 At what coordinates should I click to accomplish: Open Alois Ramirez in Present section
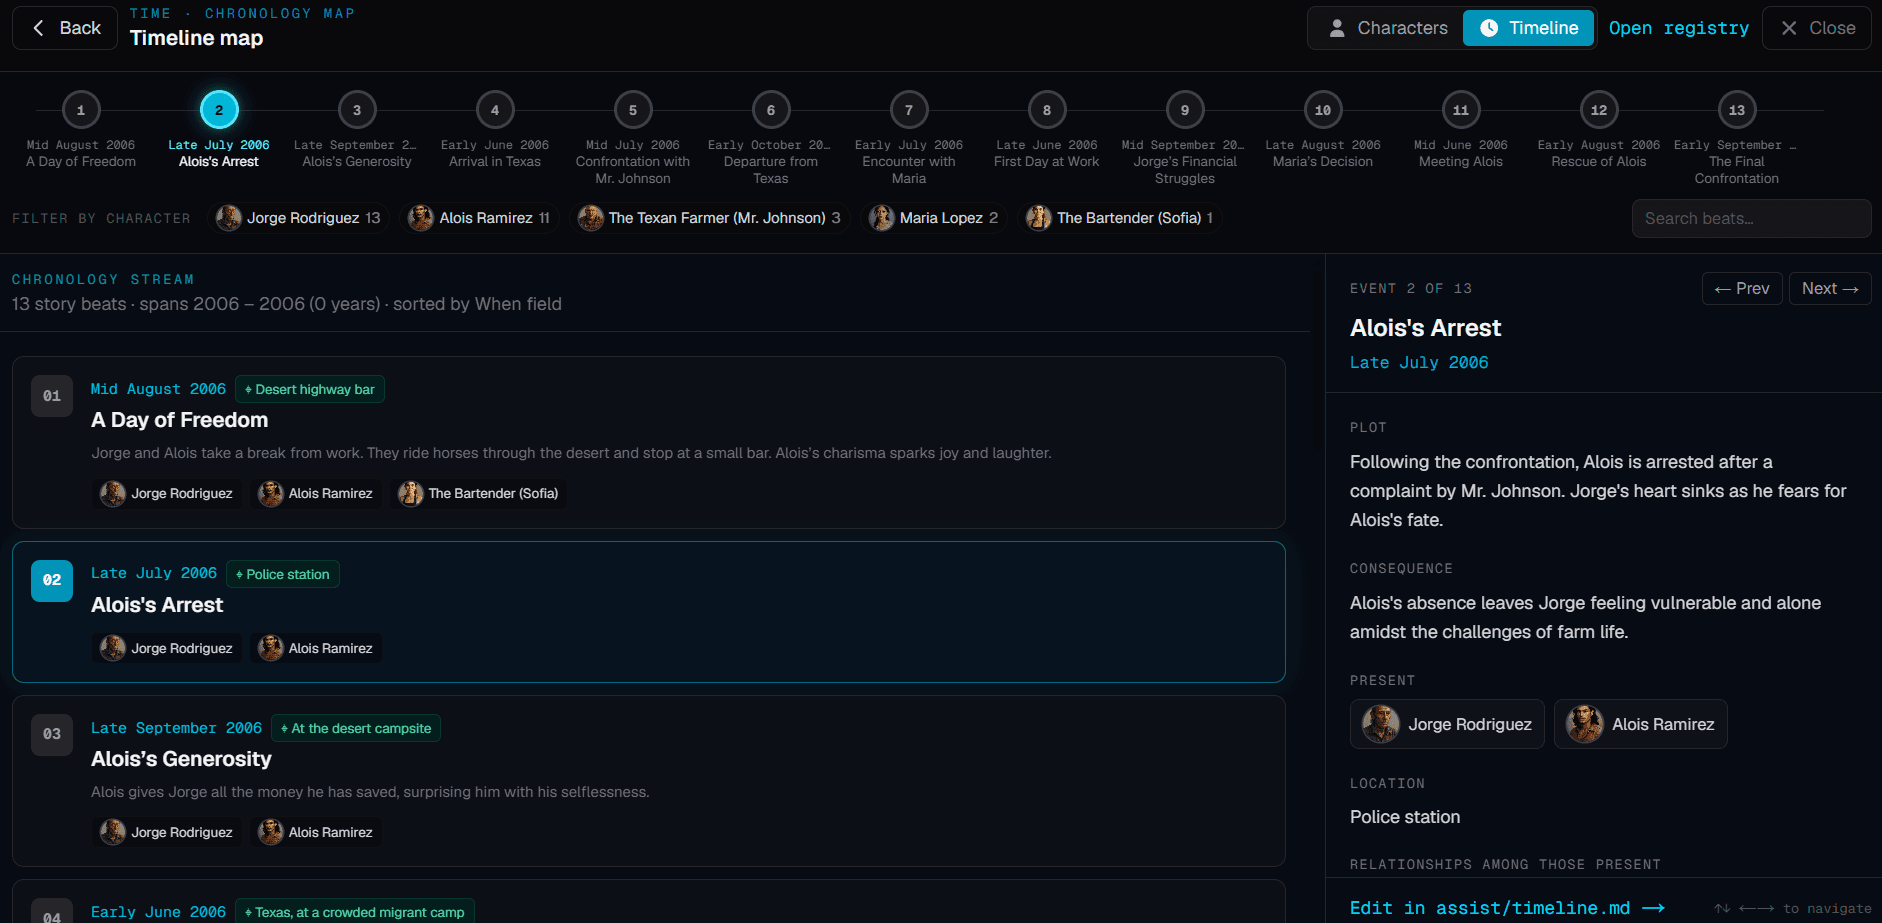click(1641, 724)
